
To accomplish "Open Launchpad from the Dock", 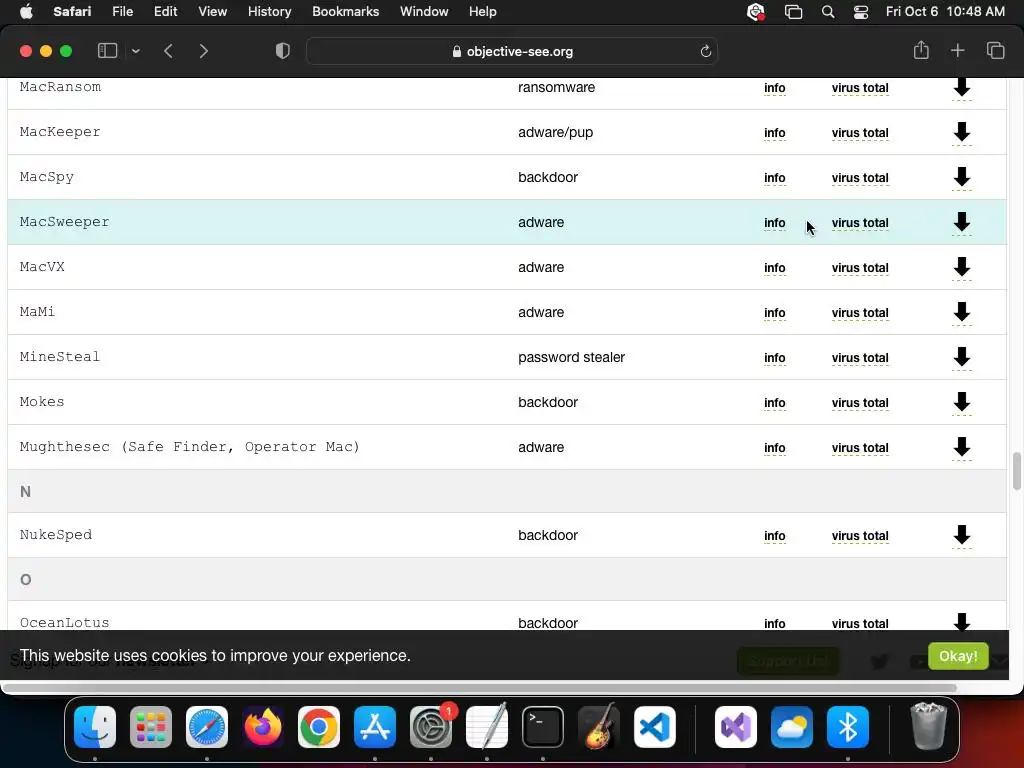I will [151, 727].
